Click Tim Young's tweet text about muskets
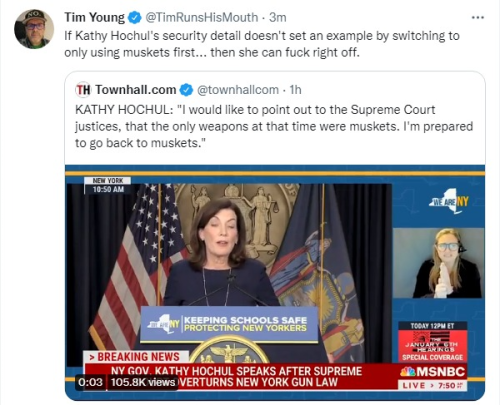The width and height of the screenshot is (500, 405). (x=262, y=44)
